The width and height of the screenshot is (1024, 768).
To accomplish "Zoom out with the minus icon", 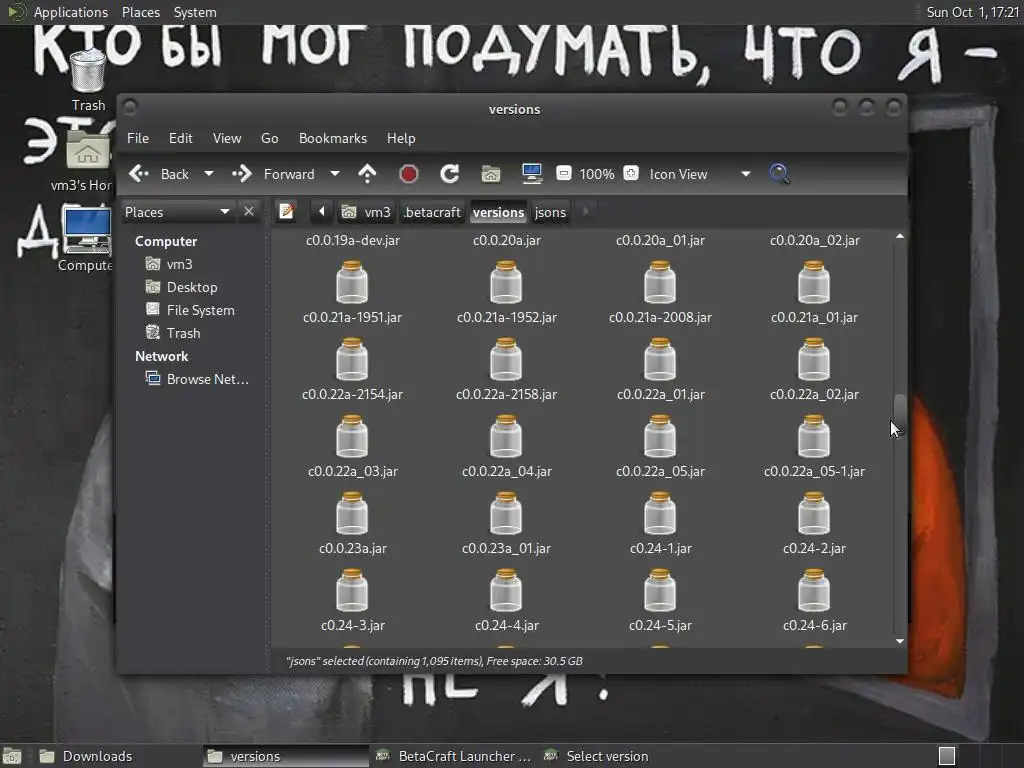I will [563, 173].
